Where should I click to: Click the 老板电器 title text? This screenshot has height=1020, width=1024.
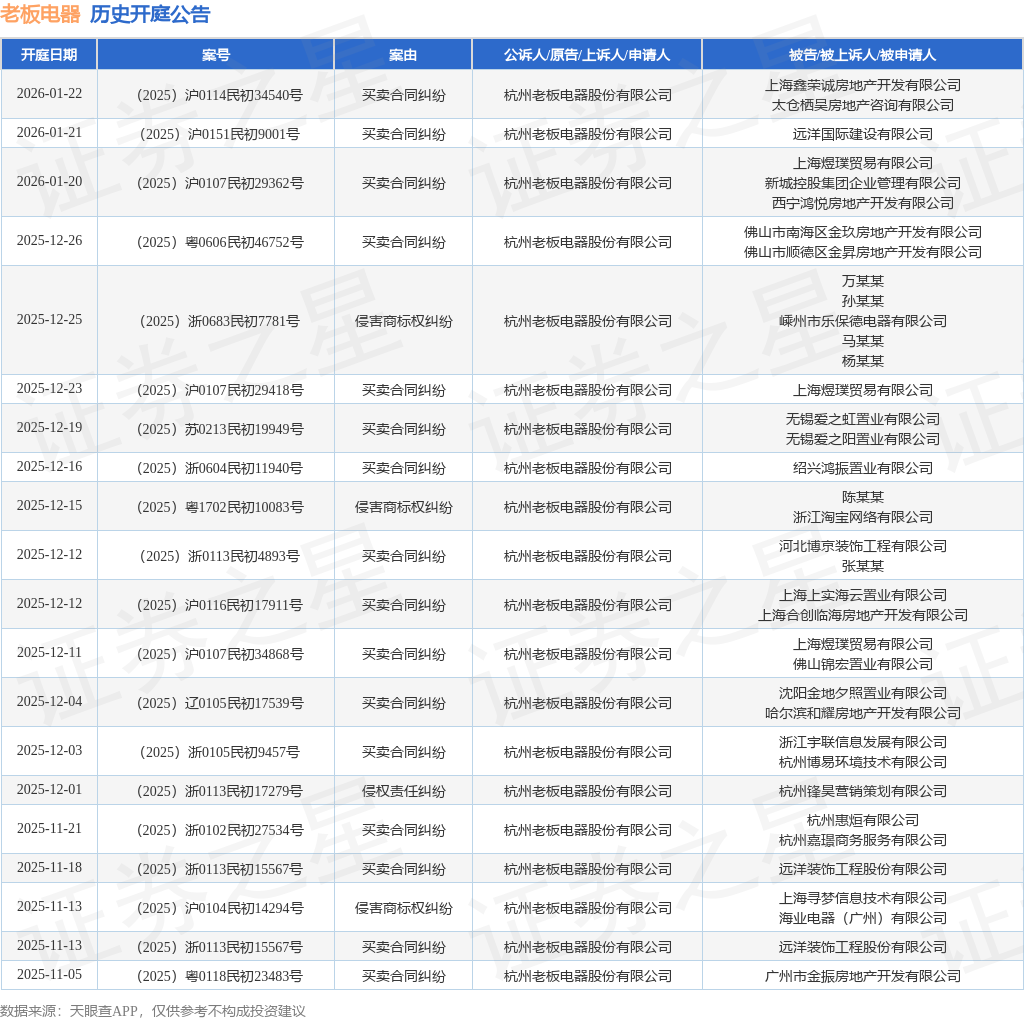click(40, 14)
